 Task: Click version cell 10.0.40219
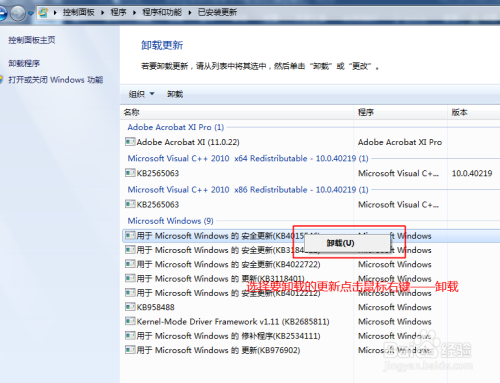(472, 173)
